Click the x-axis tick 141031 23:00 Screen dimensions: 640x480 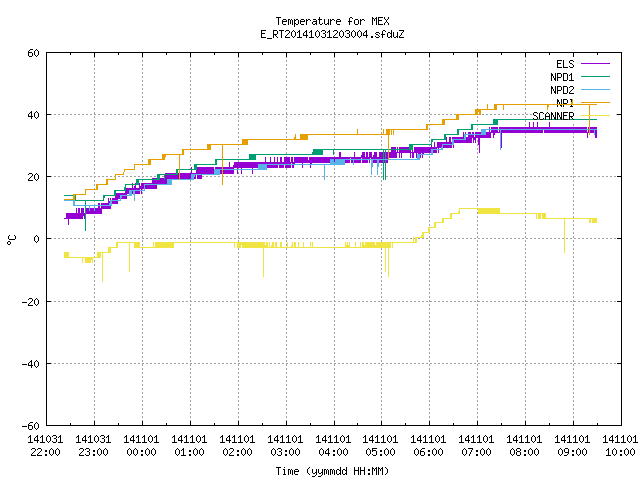[93, 446]
